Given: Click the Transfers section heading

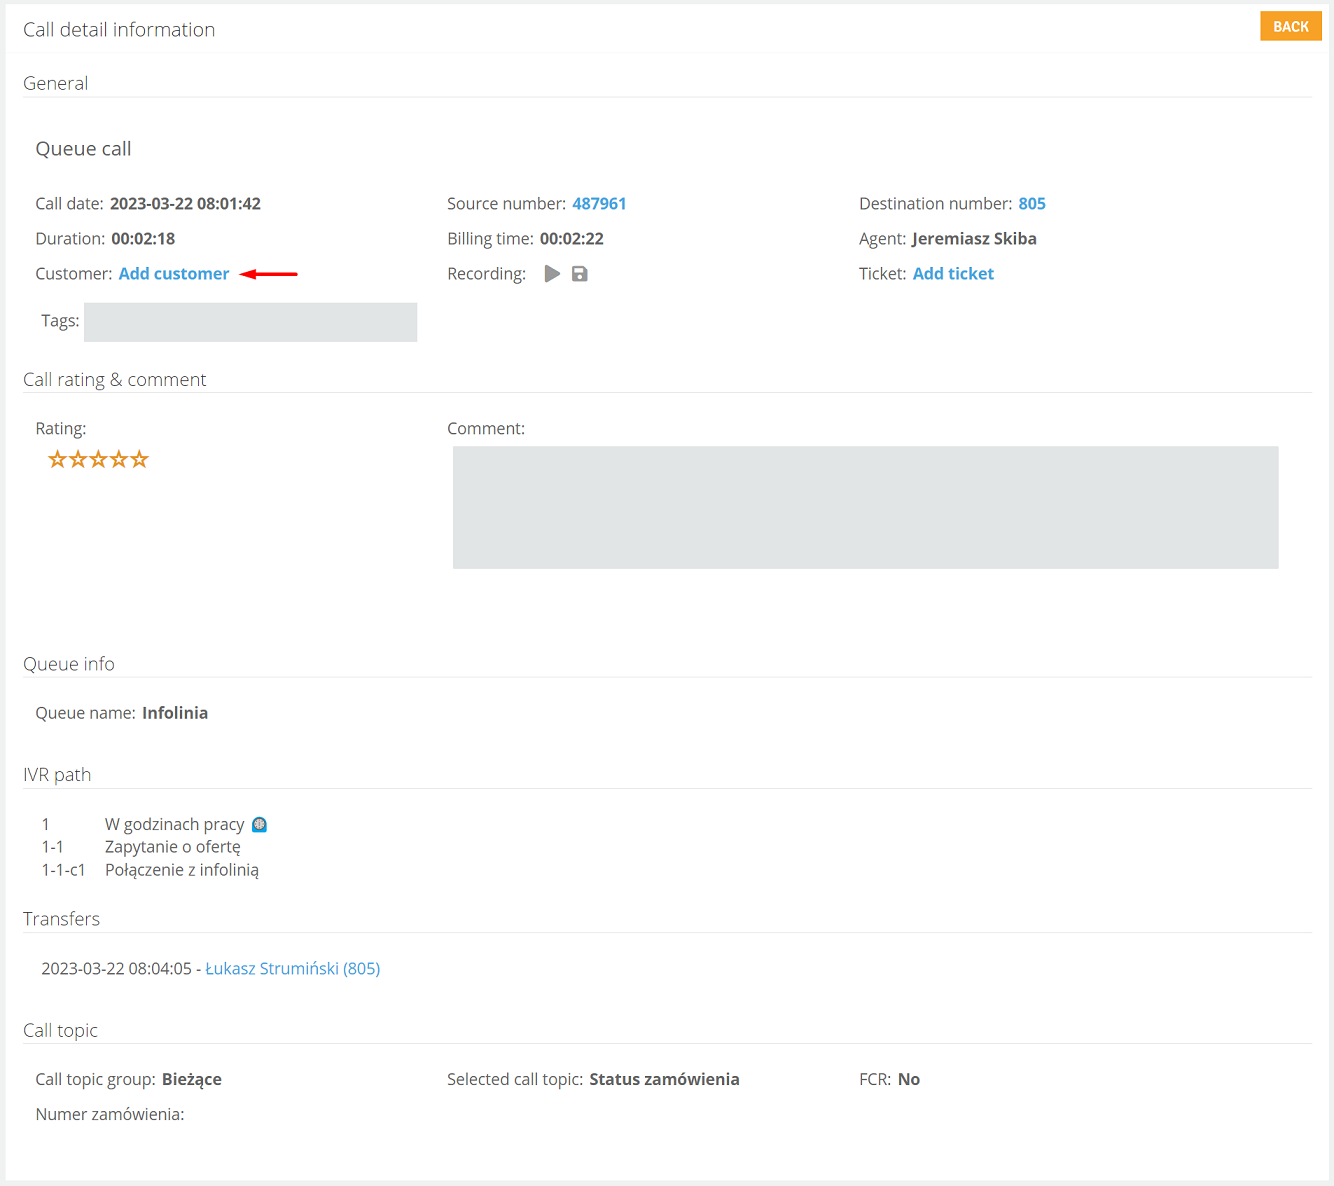Looking at the screenshot, I should pyautogui.click(x=62, y=919).
